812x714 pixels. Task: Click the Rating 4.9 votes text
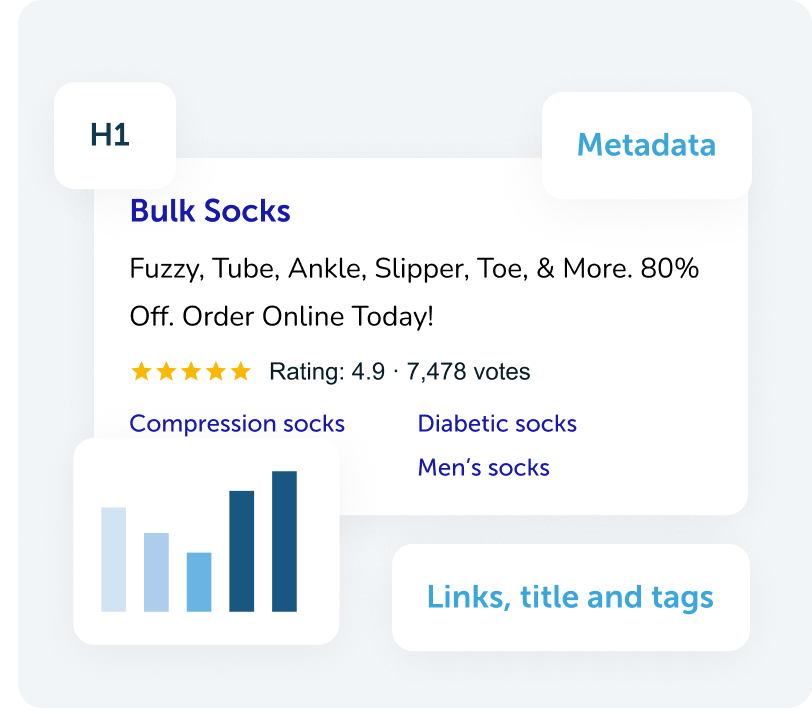(400, 372)
